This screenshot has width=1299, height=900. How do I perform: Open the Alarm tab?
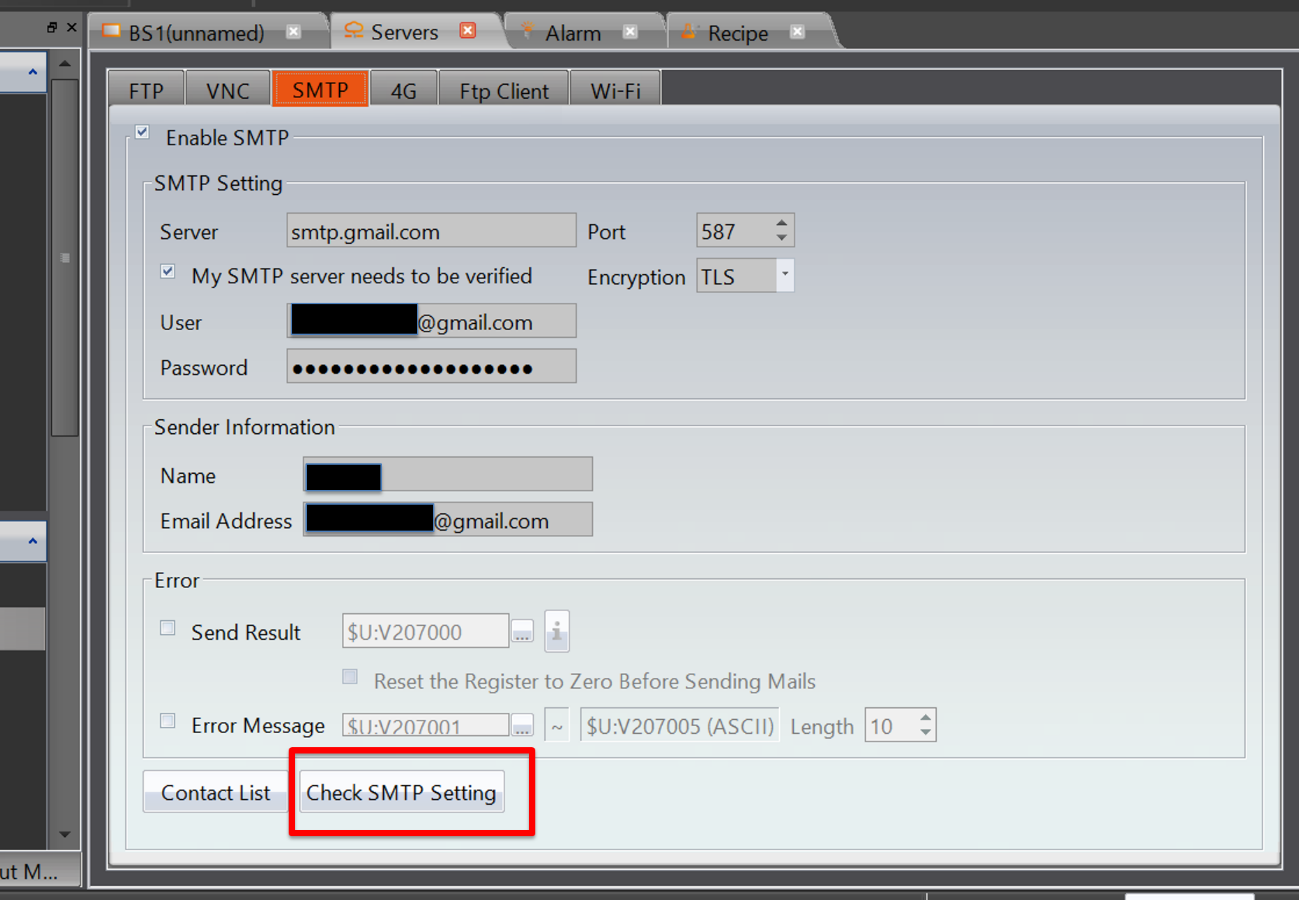pos(573,33)
